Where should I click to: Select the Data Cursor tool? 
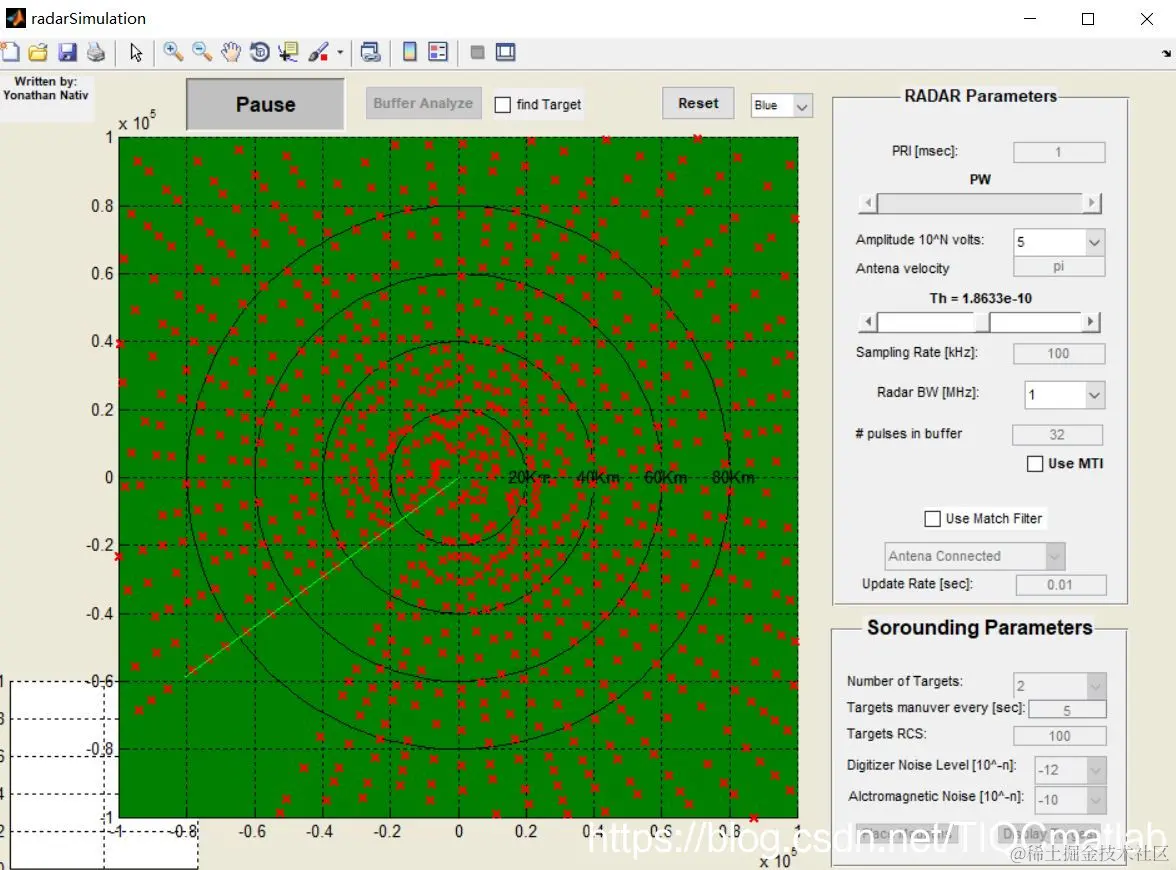coord(288,52)
